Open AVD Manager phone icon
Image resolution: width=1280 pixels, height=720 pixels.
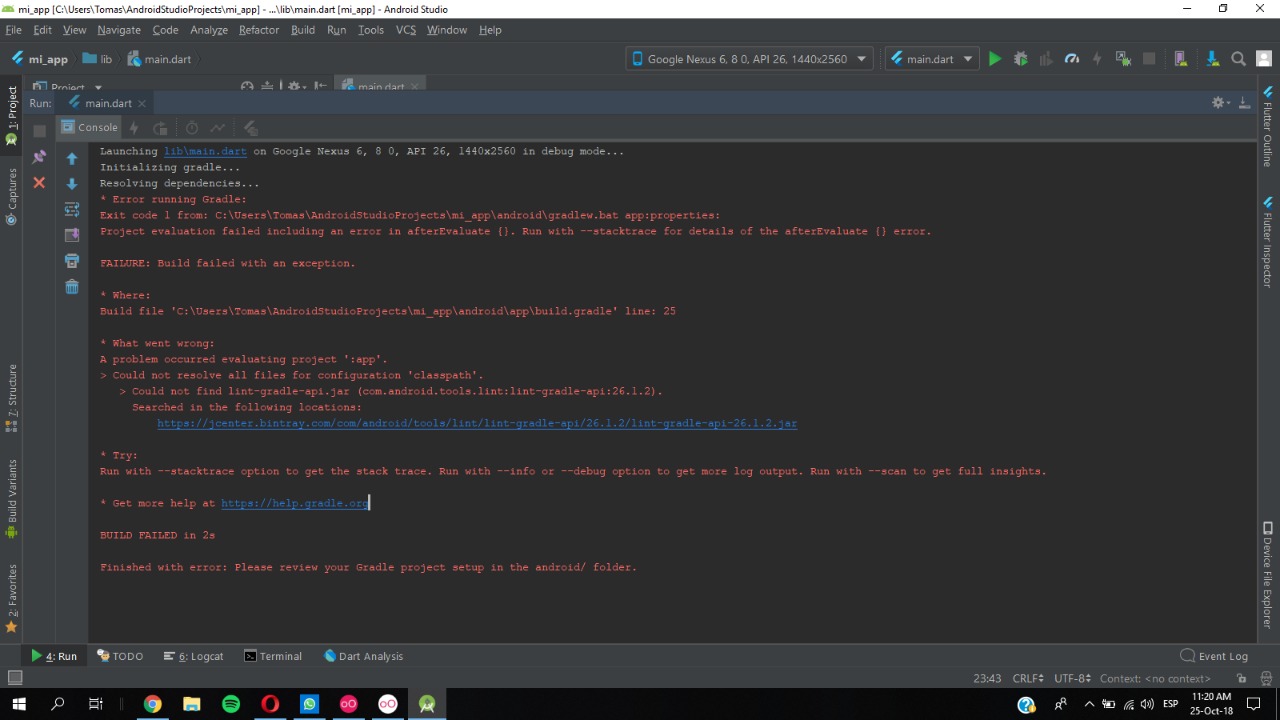click(x=1180, y=59)
